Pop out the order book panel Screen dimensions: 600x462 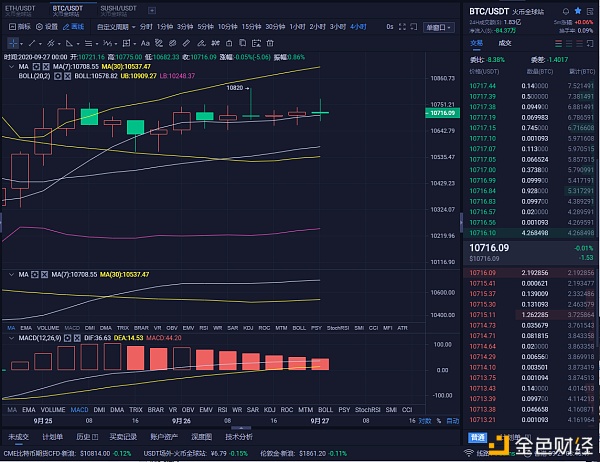(x=590, y=43)
